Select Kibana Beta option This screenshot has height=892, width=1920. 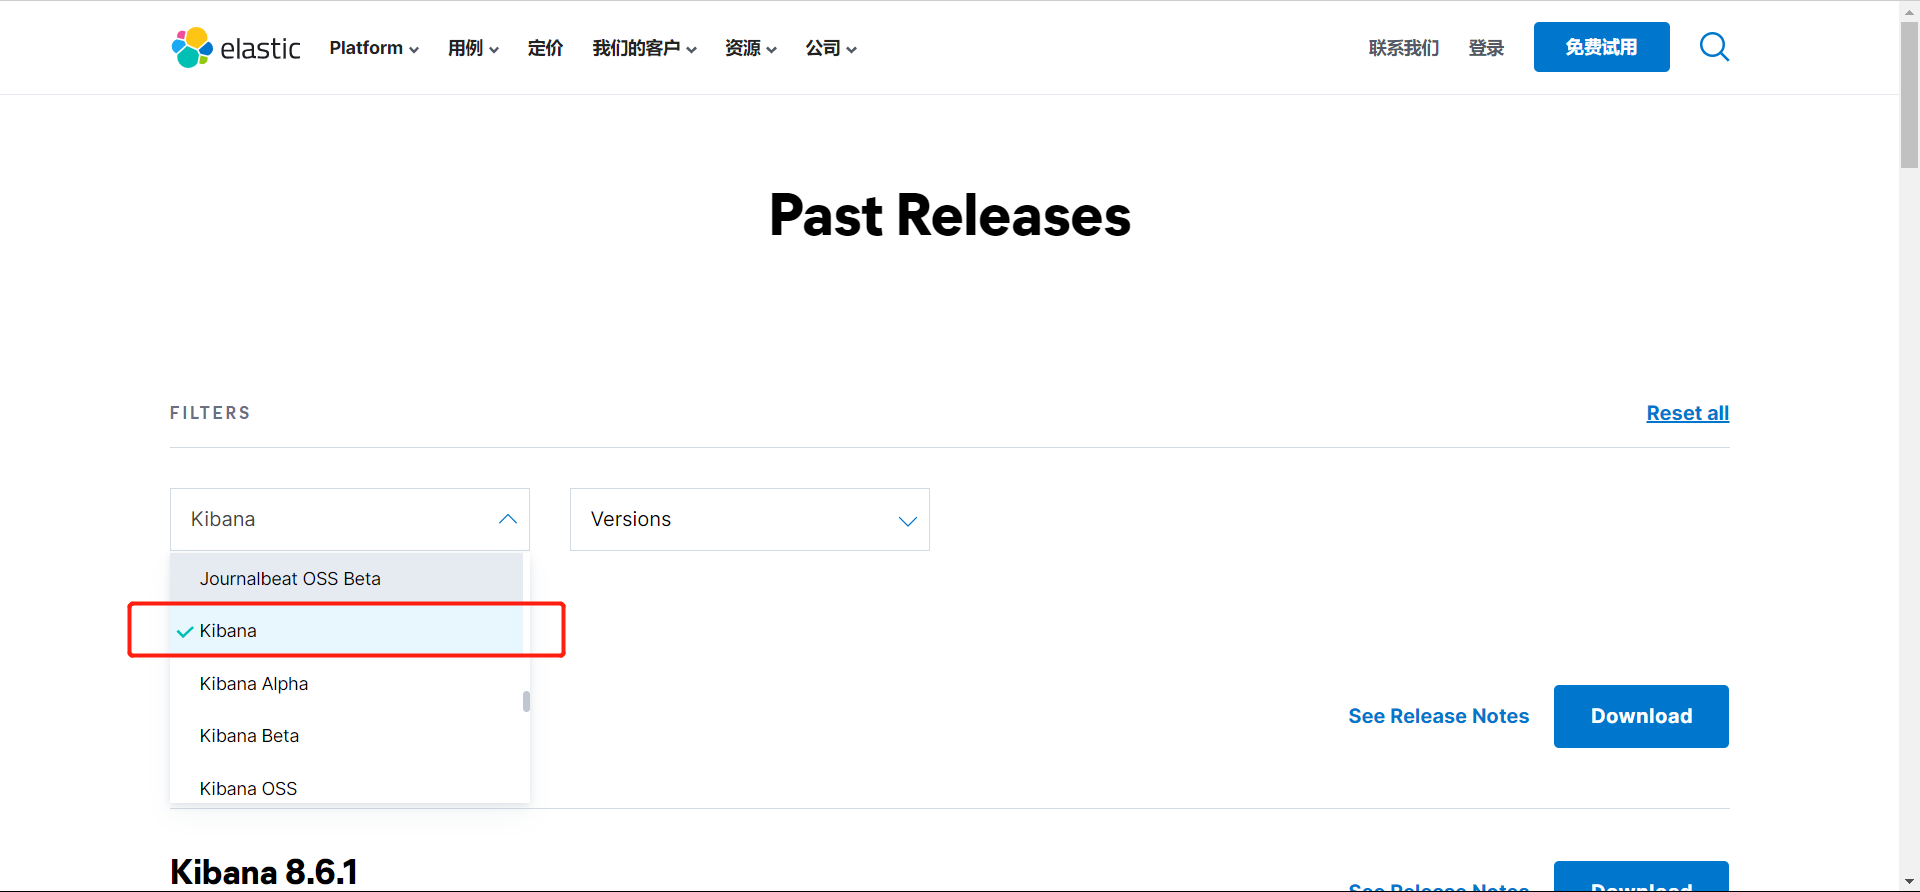(346, 736)
